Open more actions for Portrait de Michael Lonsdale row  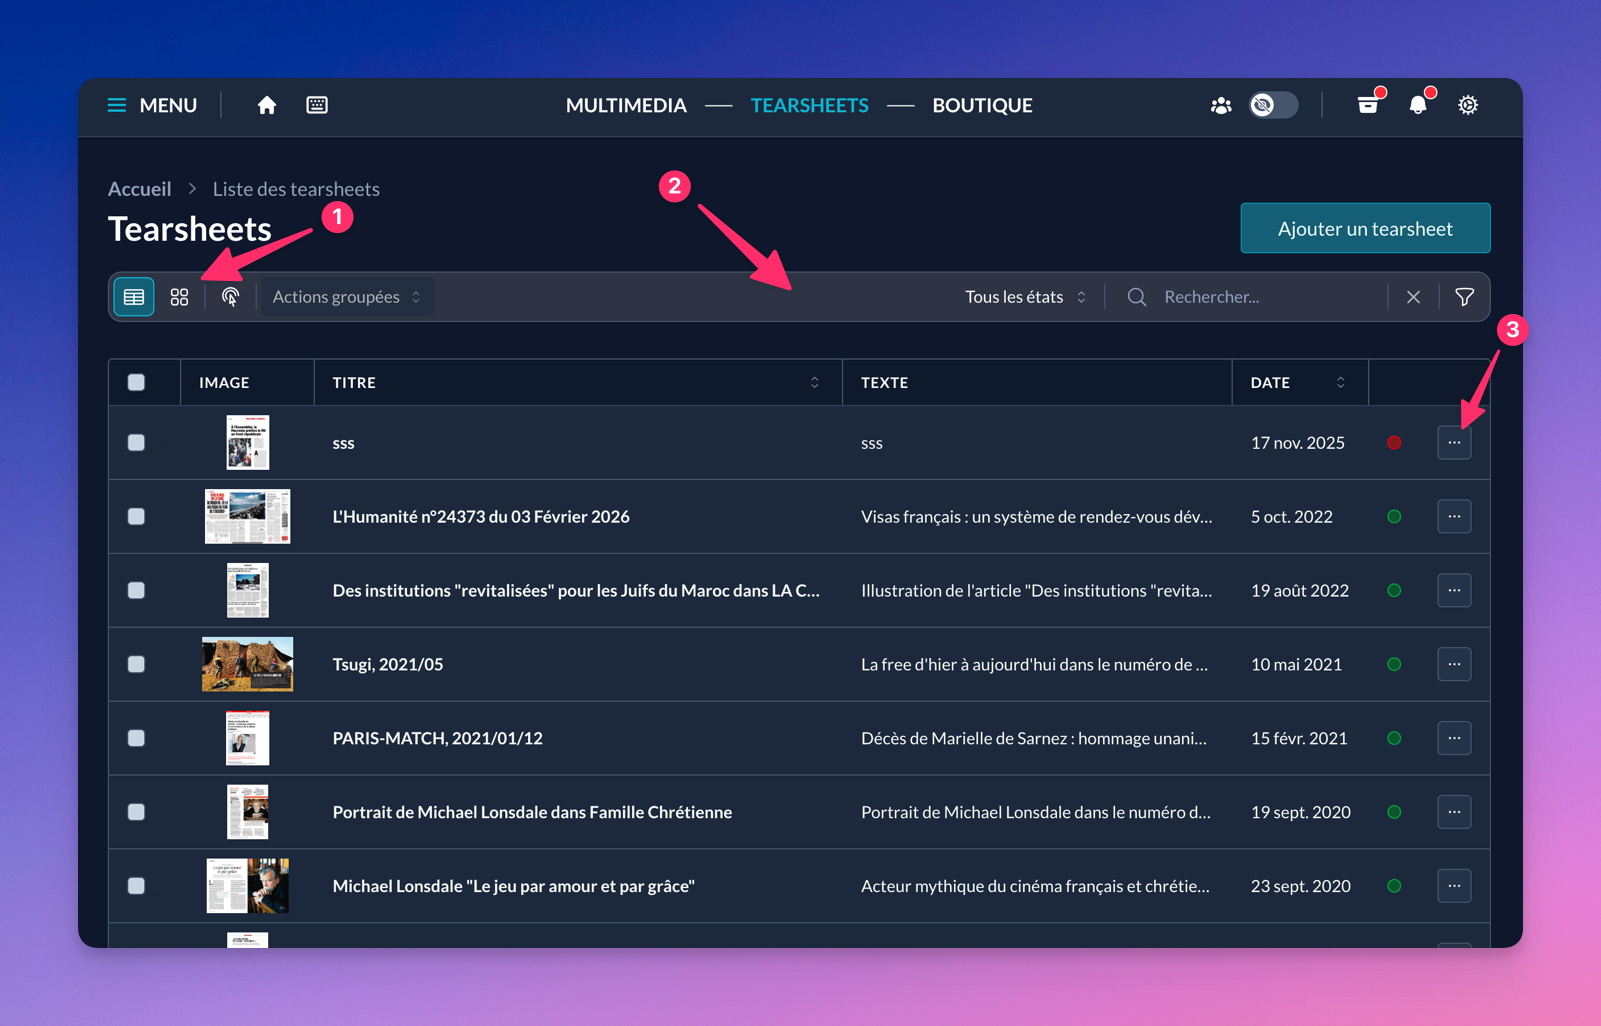[x=1454, y=812]
